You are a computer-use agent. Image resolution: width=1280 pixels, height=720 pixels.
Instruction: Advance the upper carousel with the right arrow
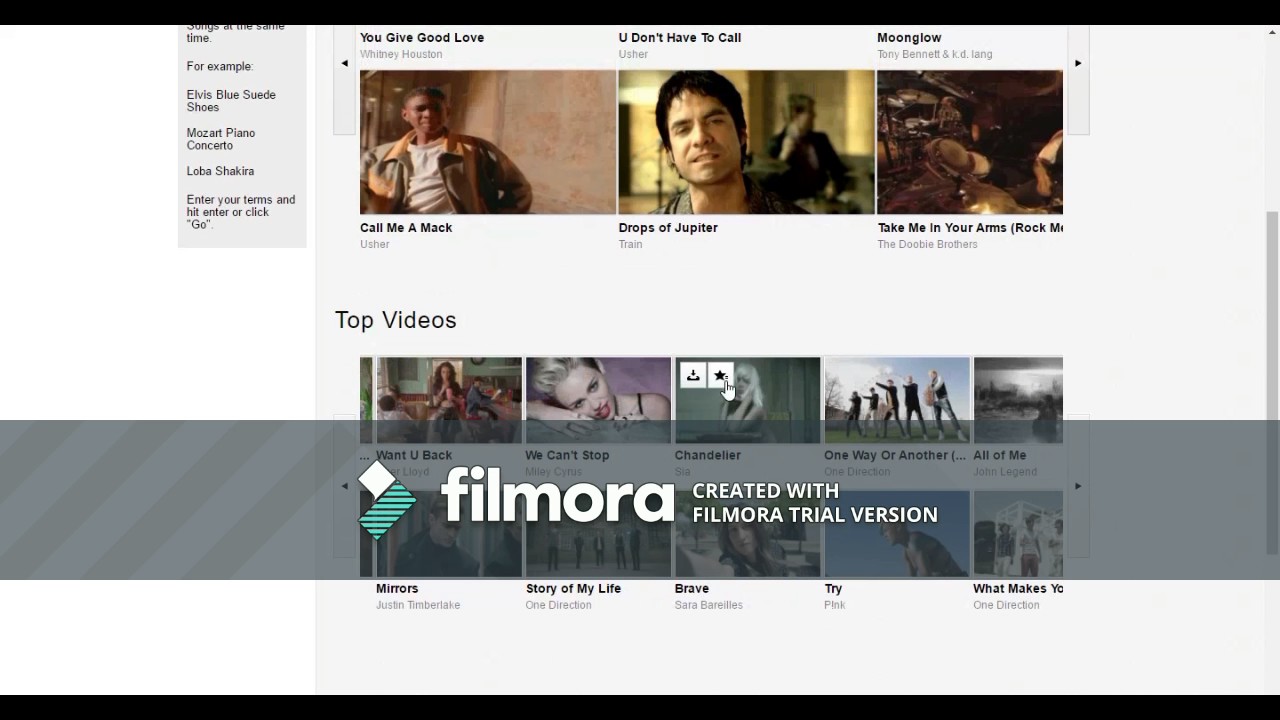[1078, 63]
